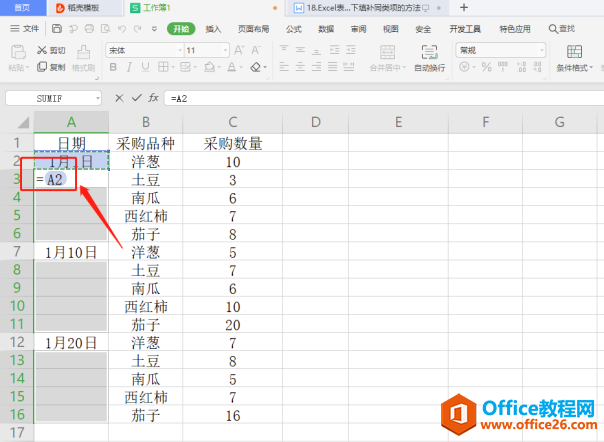
Task: Open the fill color dropdown arrow
Action: click(219, 67)
